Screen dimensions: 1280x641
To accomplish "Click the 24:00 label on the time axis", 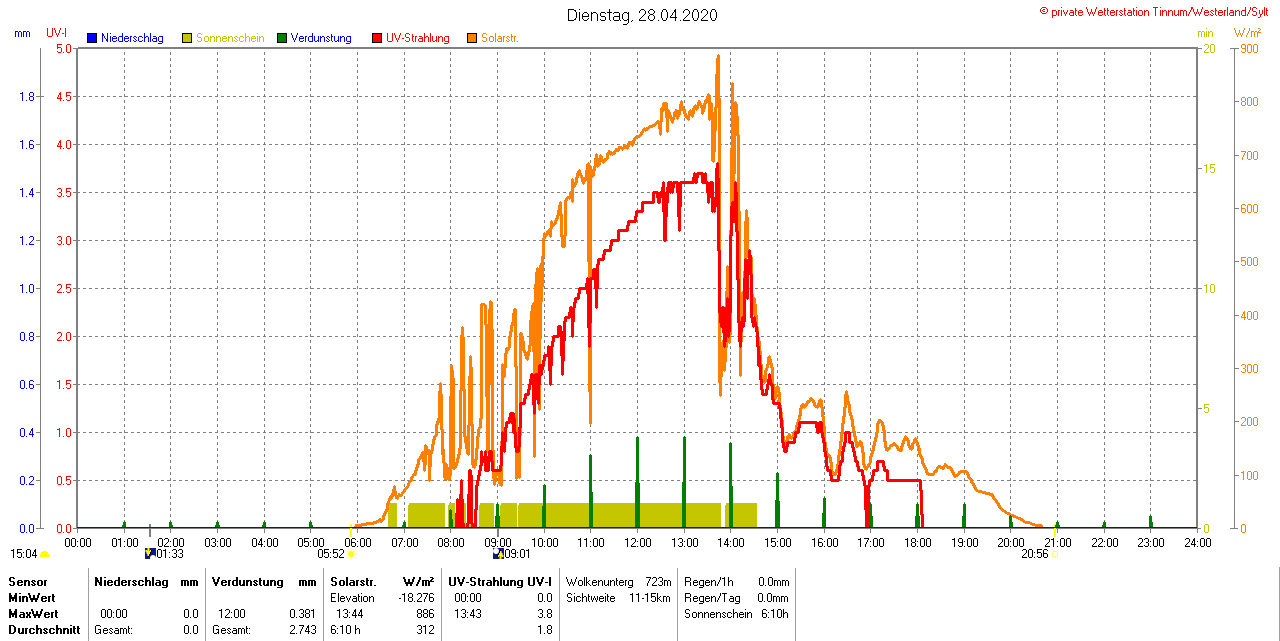I will click(1197, 542).
